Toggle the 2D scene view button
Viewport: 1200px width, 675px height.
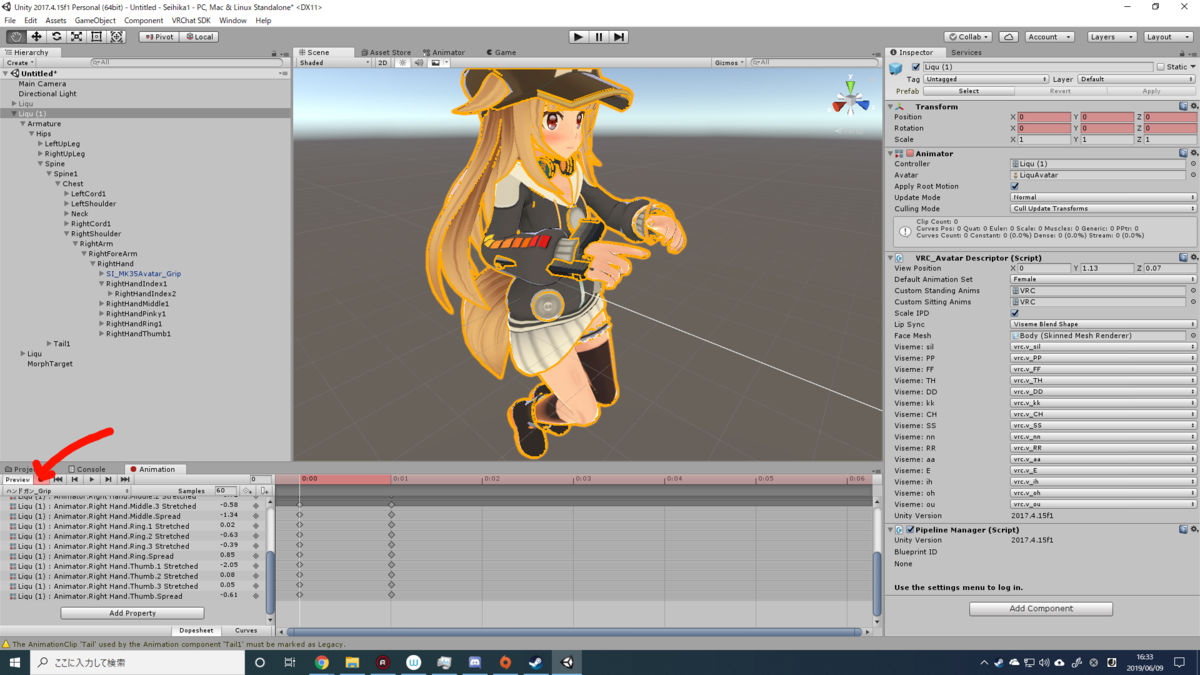(382, 62)
